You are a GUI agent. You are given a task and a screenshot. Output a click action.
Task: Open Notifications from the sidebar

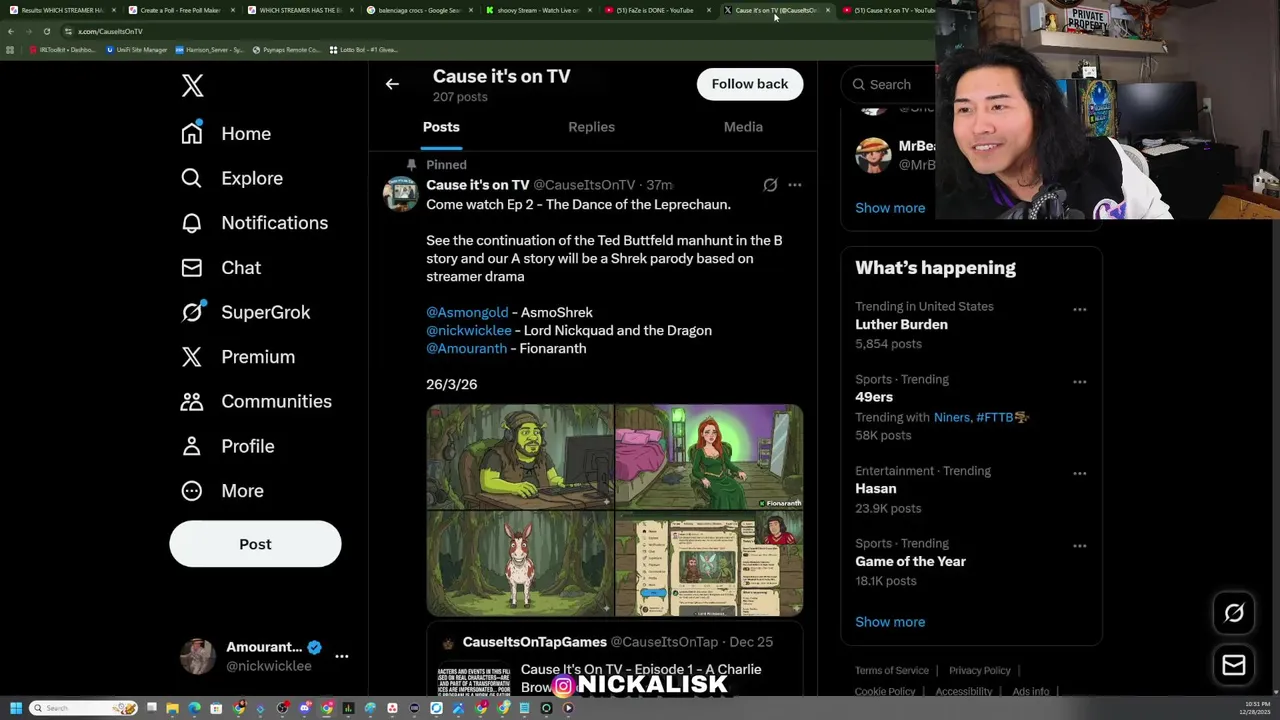[x=254, y=223]
